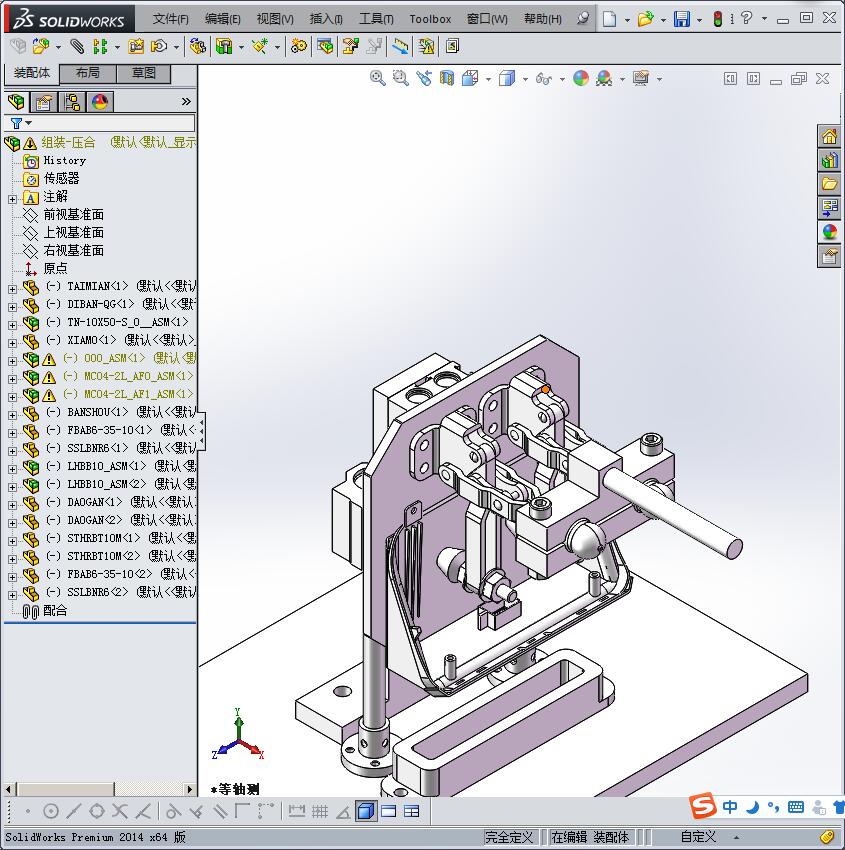Expand the DIBAN-QG<1> tree node
845x850 pixels.
point(12,307)
